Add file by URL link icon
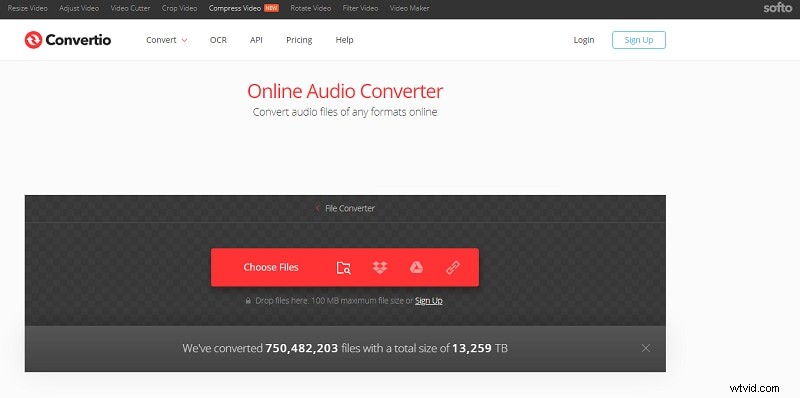The width and height of the screenshot is (800, 398). point(453,267)
